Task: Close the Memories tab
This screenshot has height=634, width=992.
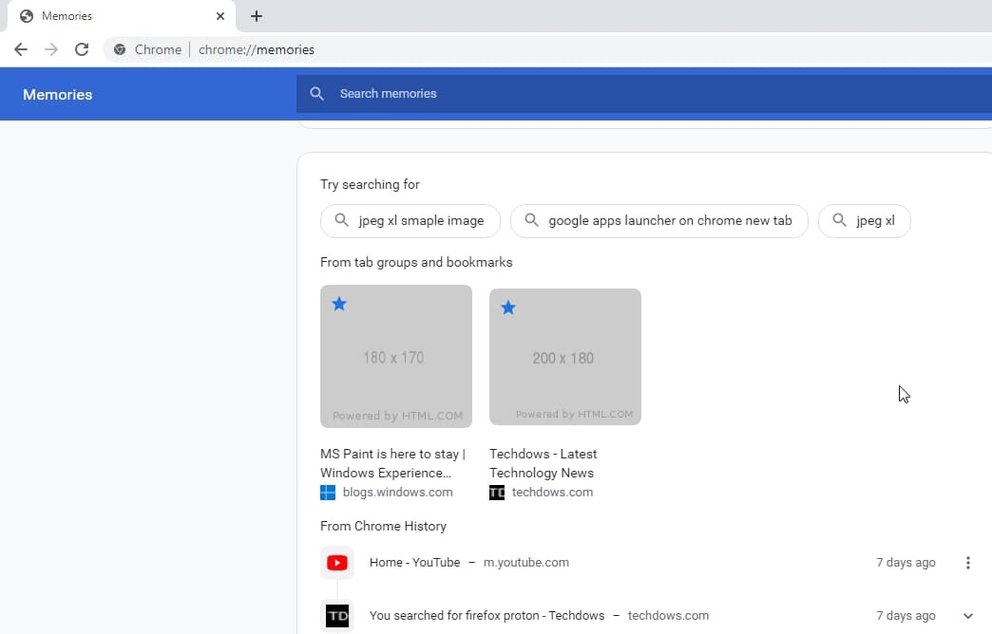Action: click(x=220, y=16)
